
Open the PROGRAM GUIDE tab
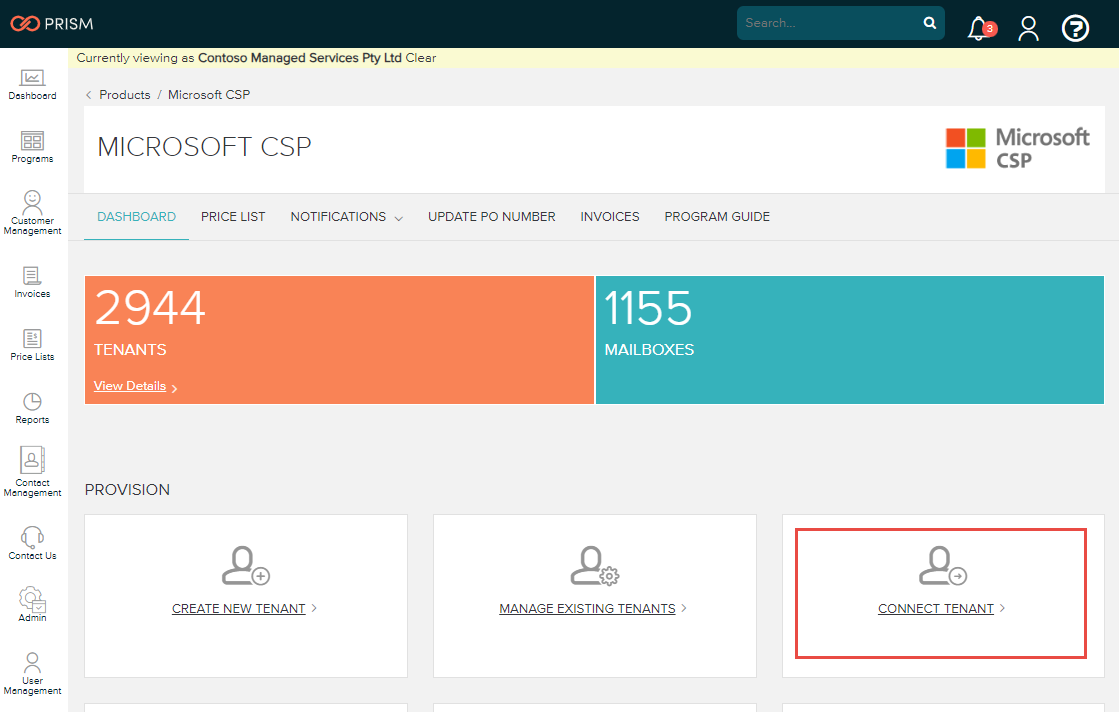(717, 216)
